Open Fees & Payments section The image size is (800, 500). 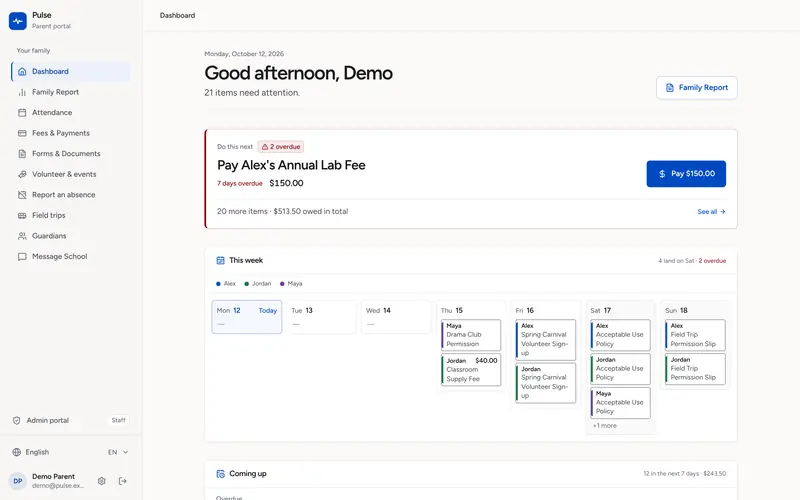[x=70, y=133]
